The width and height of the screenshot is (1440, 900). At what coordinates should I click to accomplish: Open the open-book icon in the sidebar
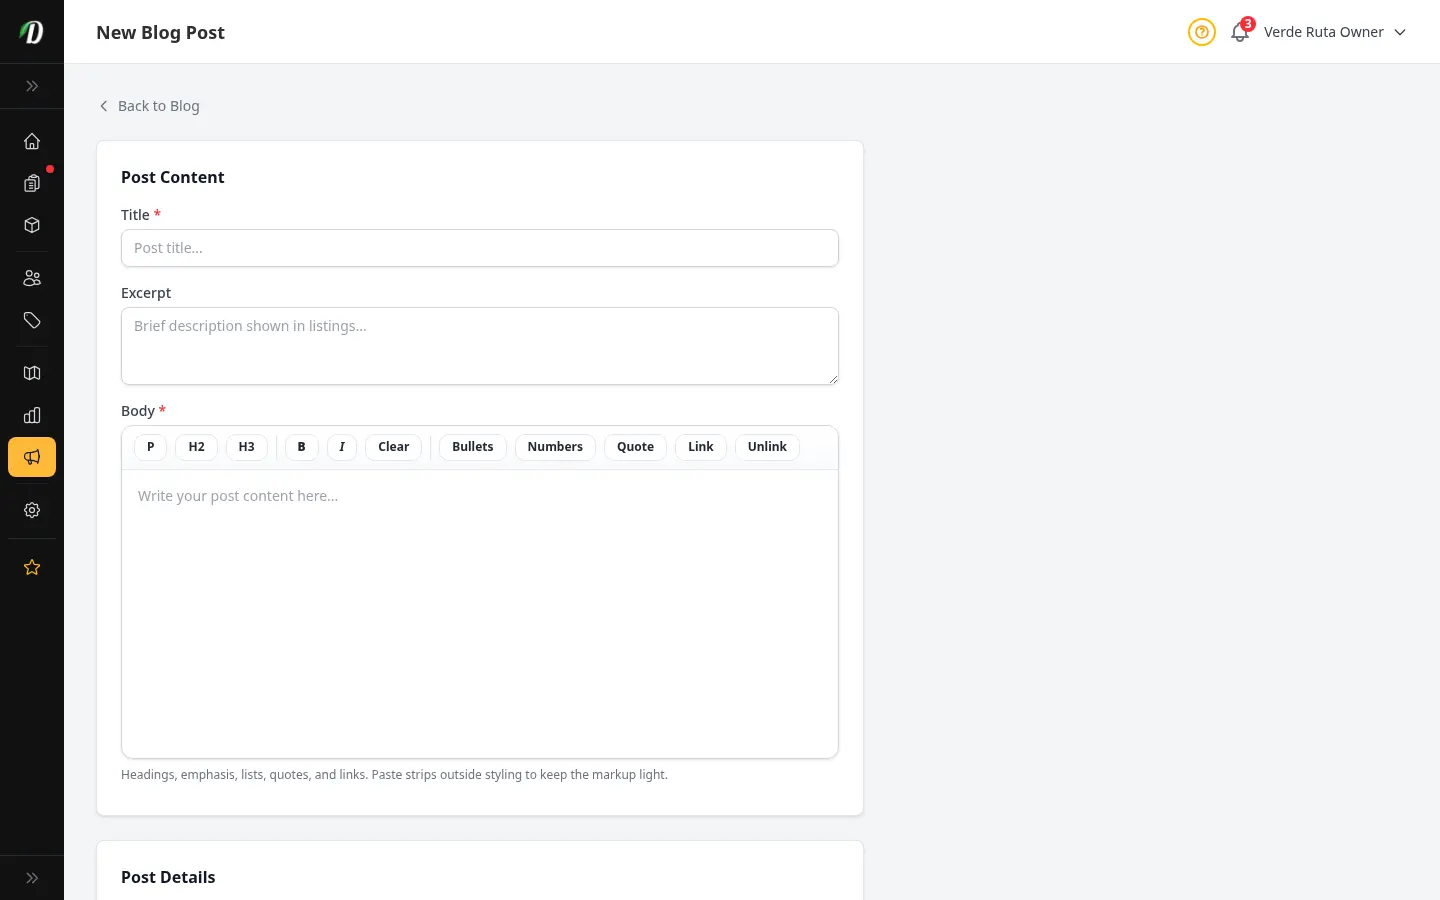click(32, 373)
